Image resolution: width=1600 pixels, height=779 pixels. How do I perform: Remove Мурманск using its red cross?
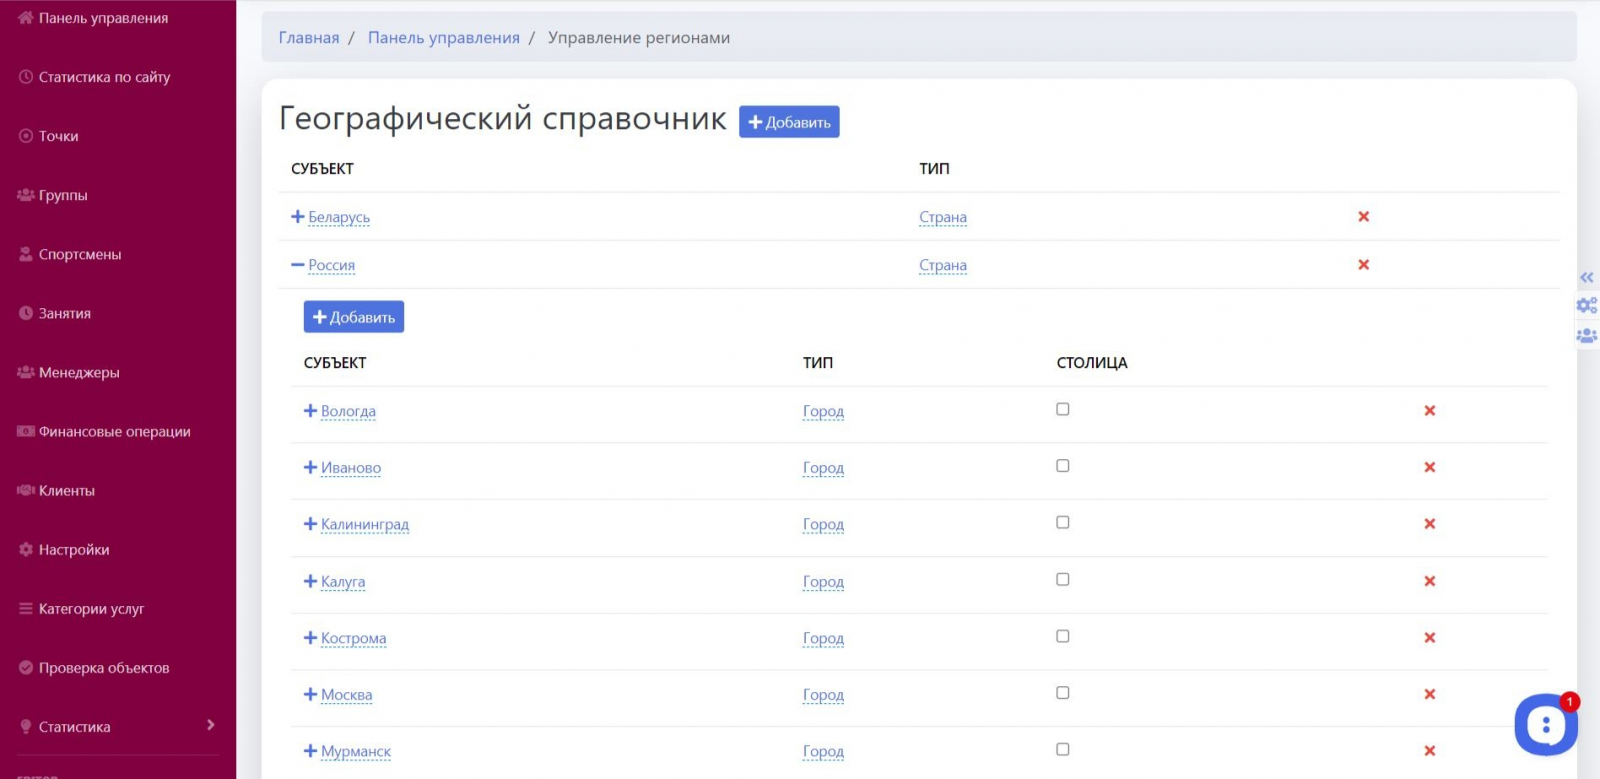click(1430, 751)
